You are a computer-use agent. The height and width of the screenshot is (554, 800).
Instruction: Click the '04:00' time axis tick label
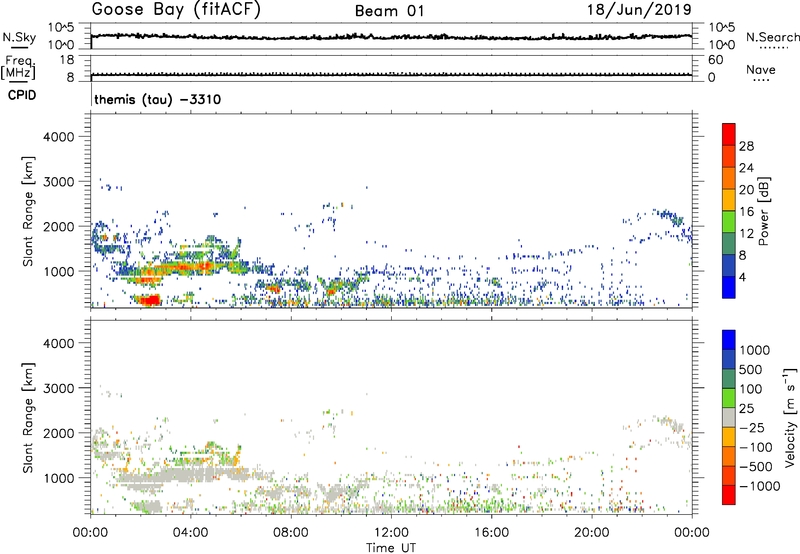[191, 533]
